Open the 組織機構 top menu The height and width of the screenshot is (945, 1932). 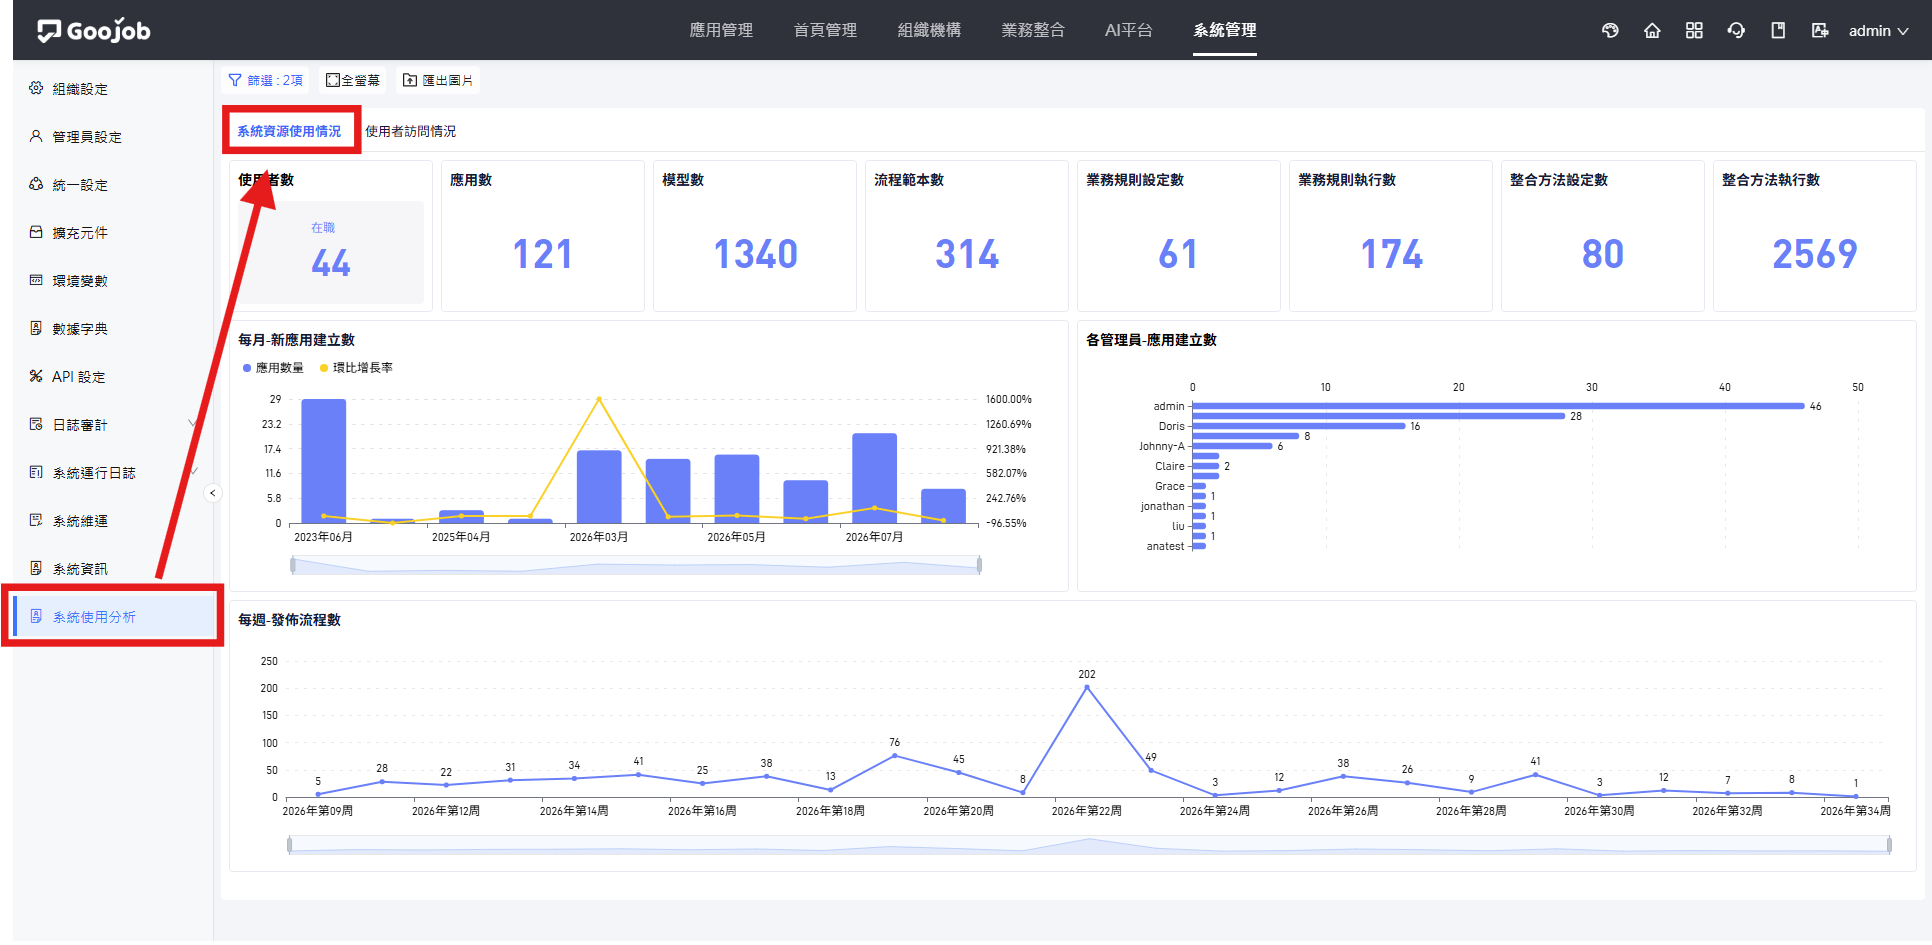coord(929,30)
